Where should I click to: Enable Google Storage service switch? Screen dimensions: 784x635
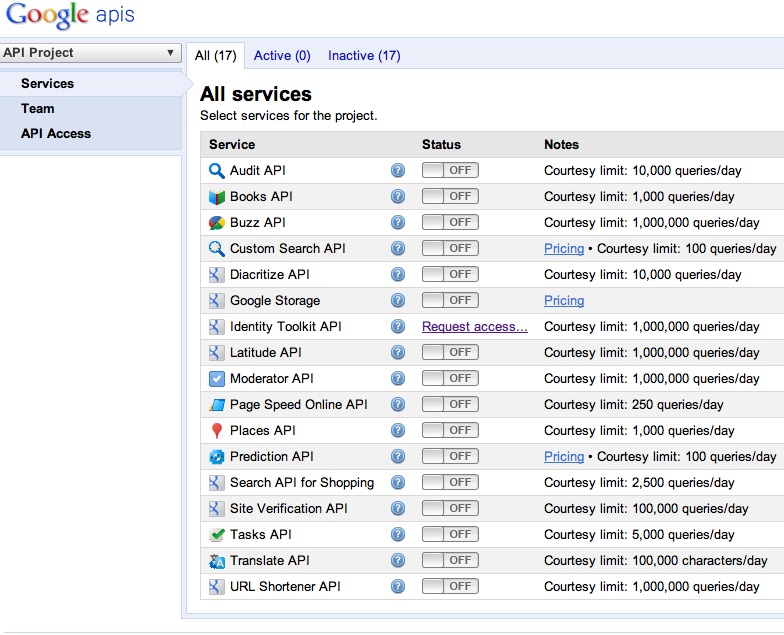tap(450, 300)
